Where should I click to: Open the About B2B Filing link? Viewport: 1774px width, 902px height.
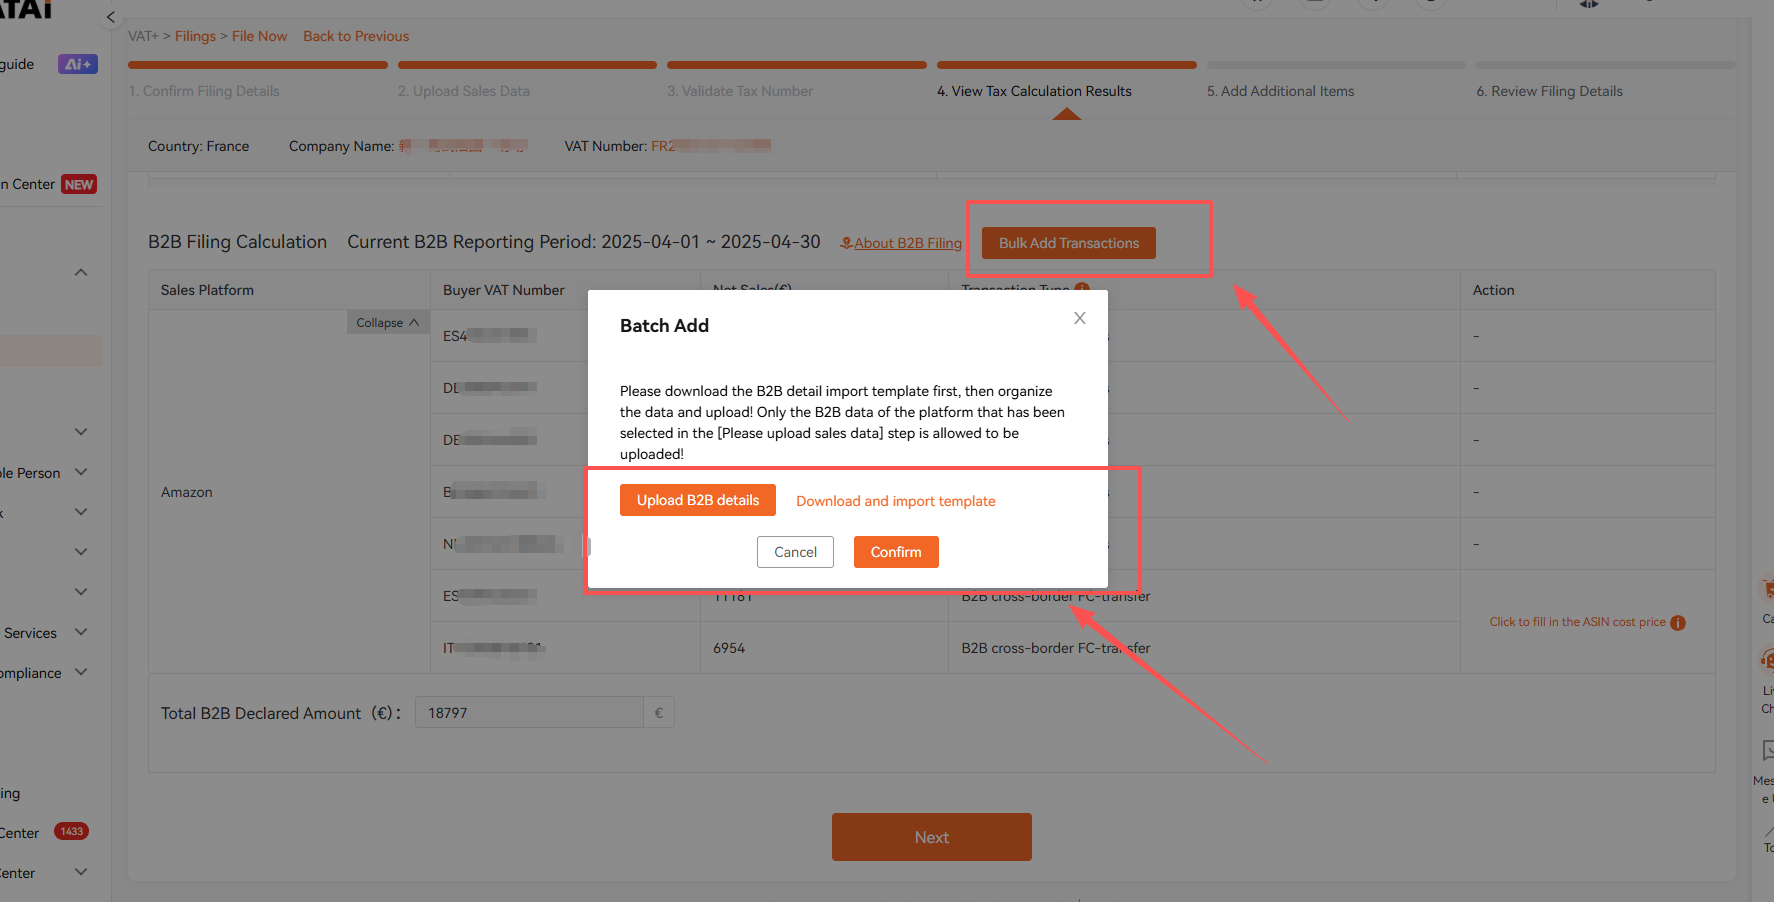click(907, 243)
